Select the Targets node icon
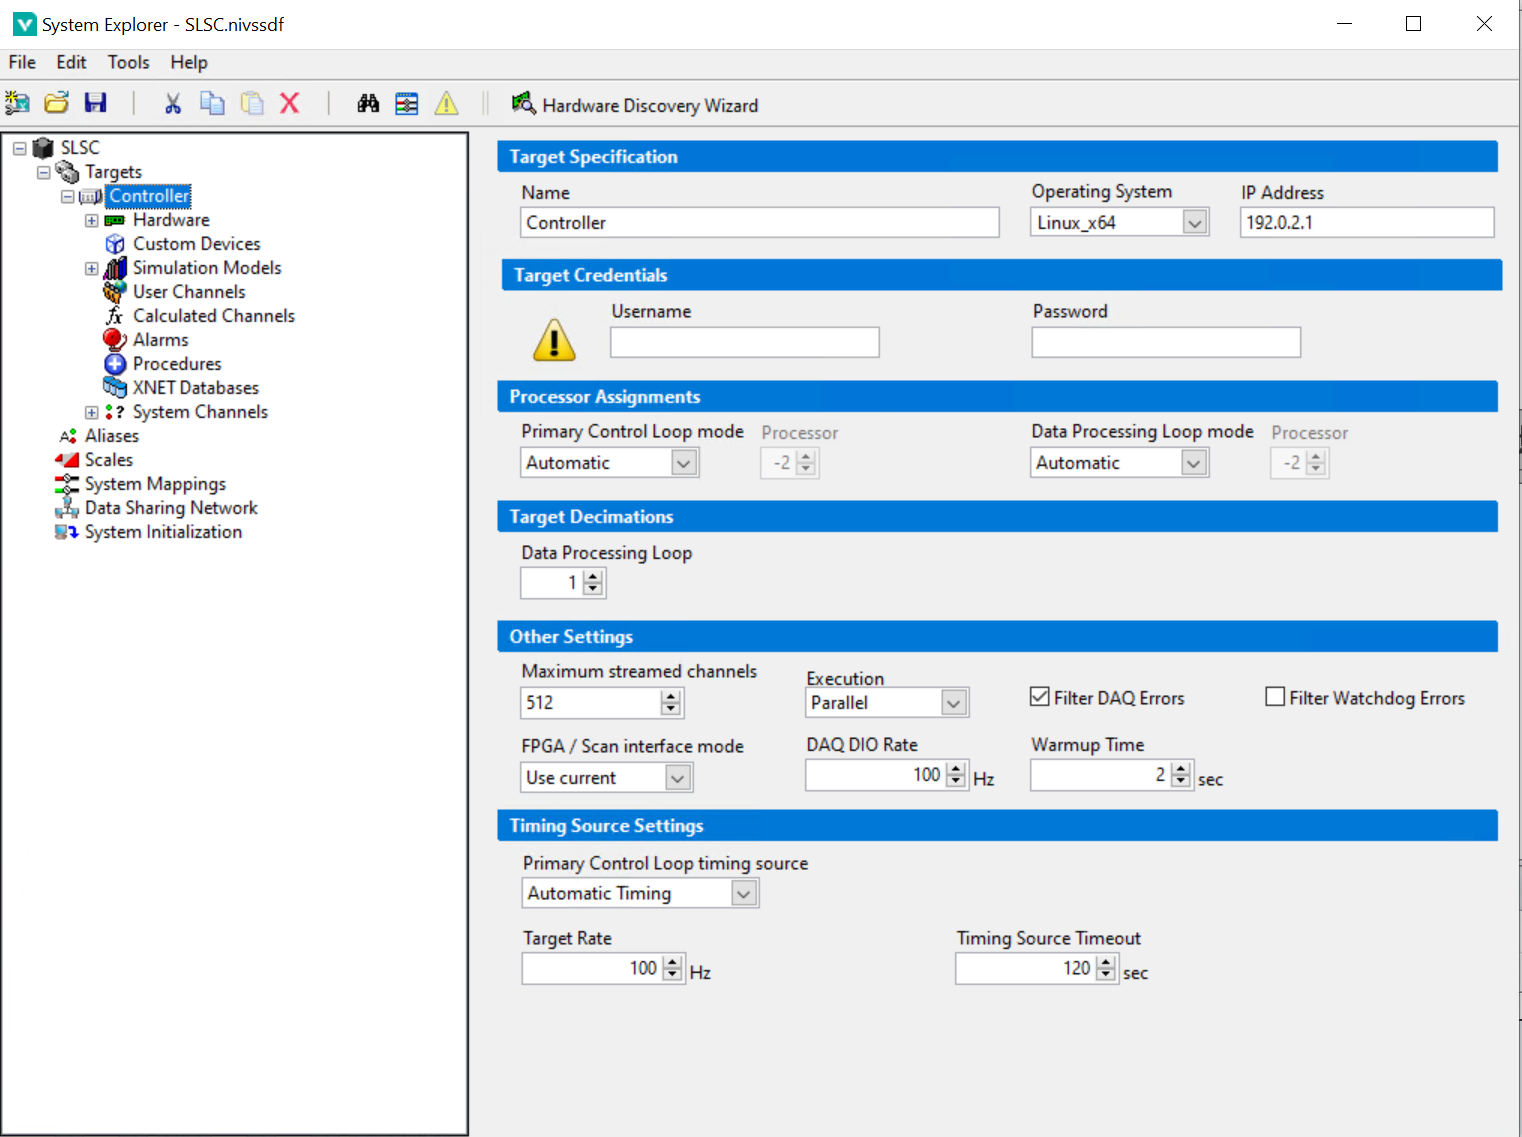This screenshot has width=1522, height=1137. coord(67,172)
